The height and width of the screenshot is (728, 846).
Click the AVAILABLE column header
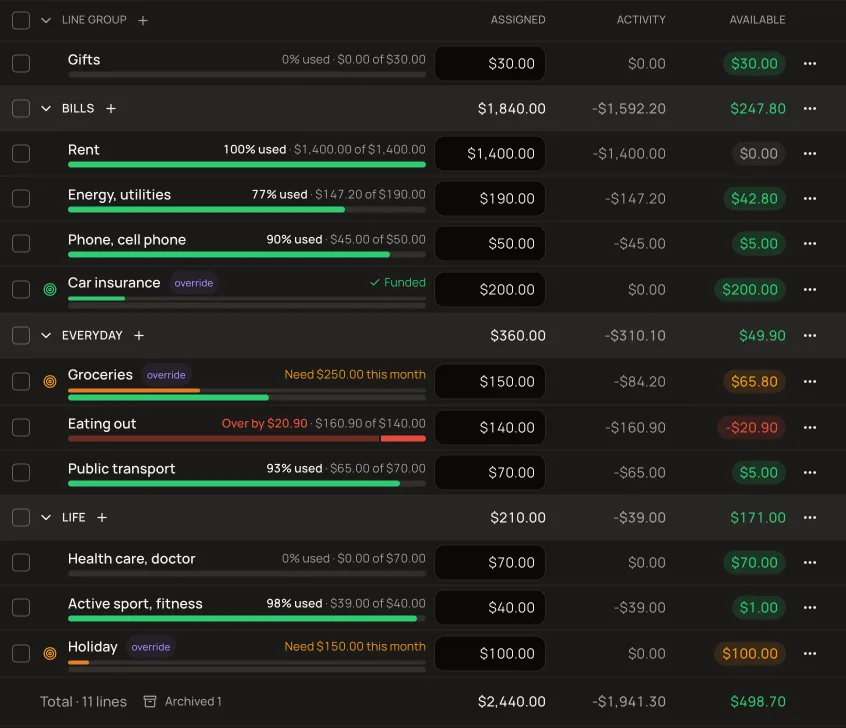click(x=758, y=20)
